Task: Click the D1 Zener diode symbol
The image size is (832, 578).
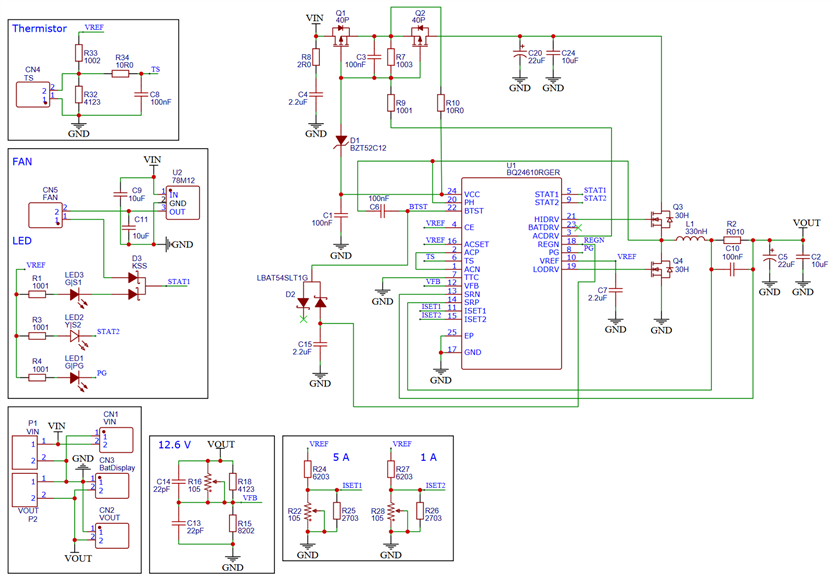Action: (x=341, y=142)
